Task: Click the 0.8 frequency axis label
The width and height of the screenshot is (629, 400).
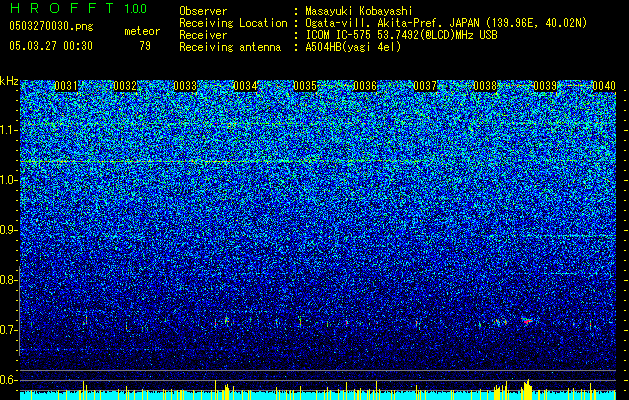Action: point(8,280)
